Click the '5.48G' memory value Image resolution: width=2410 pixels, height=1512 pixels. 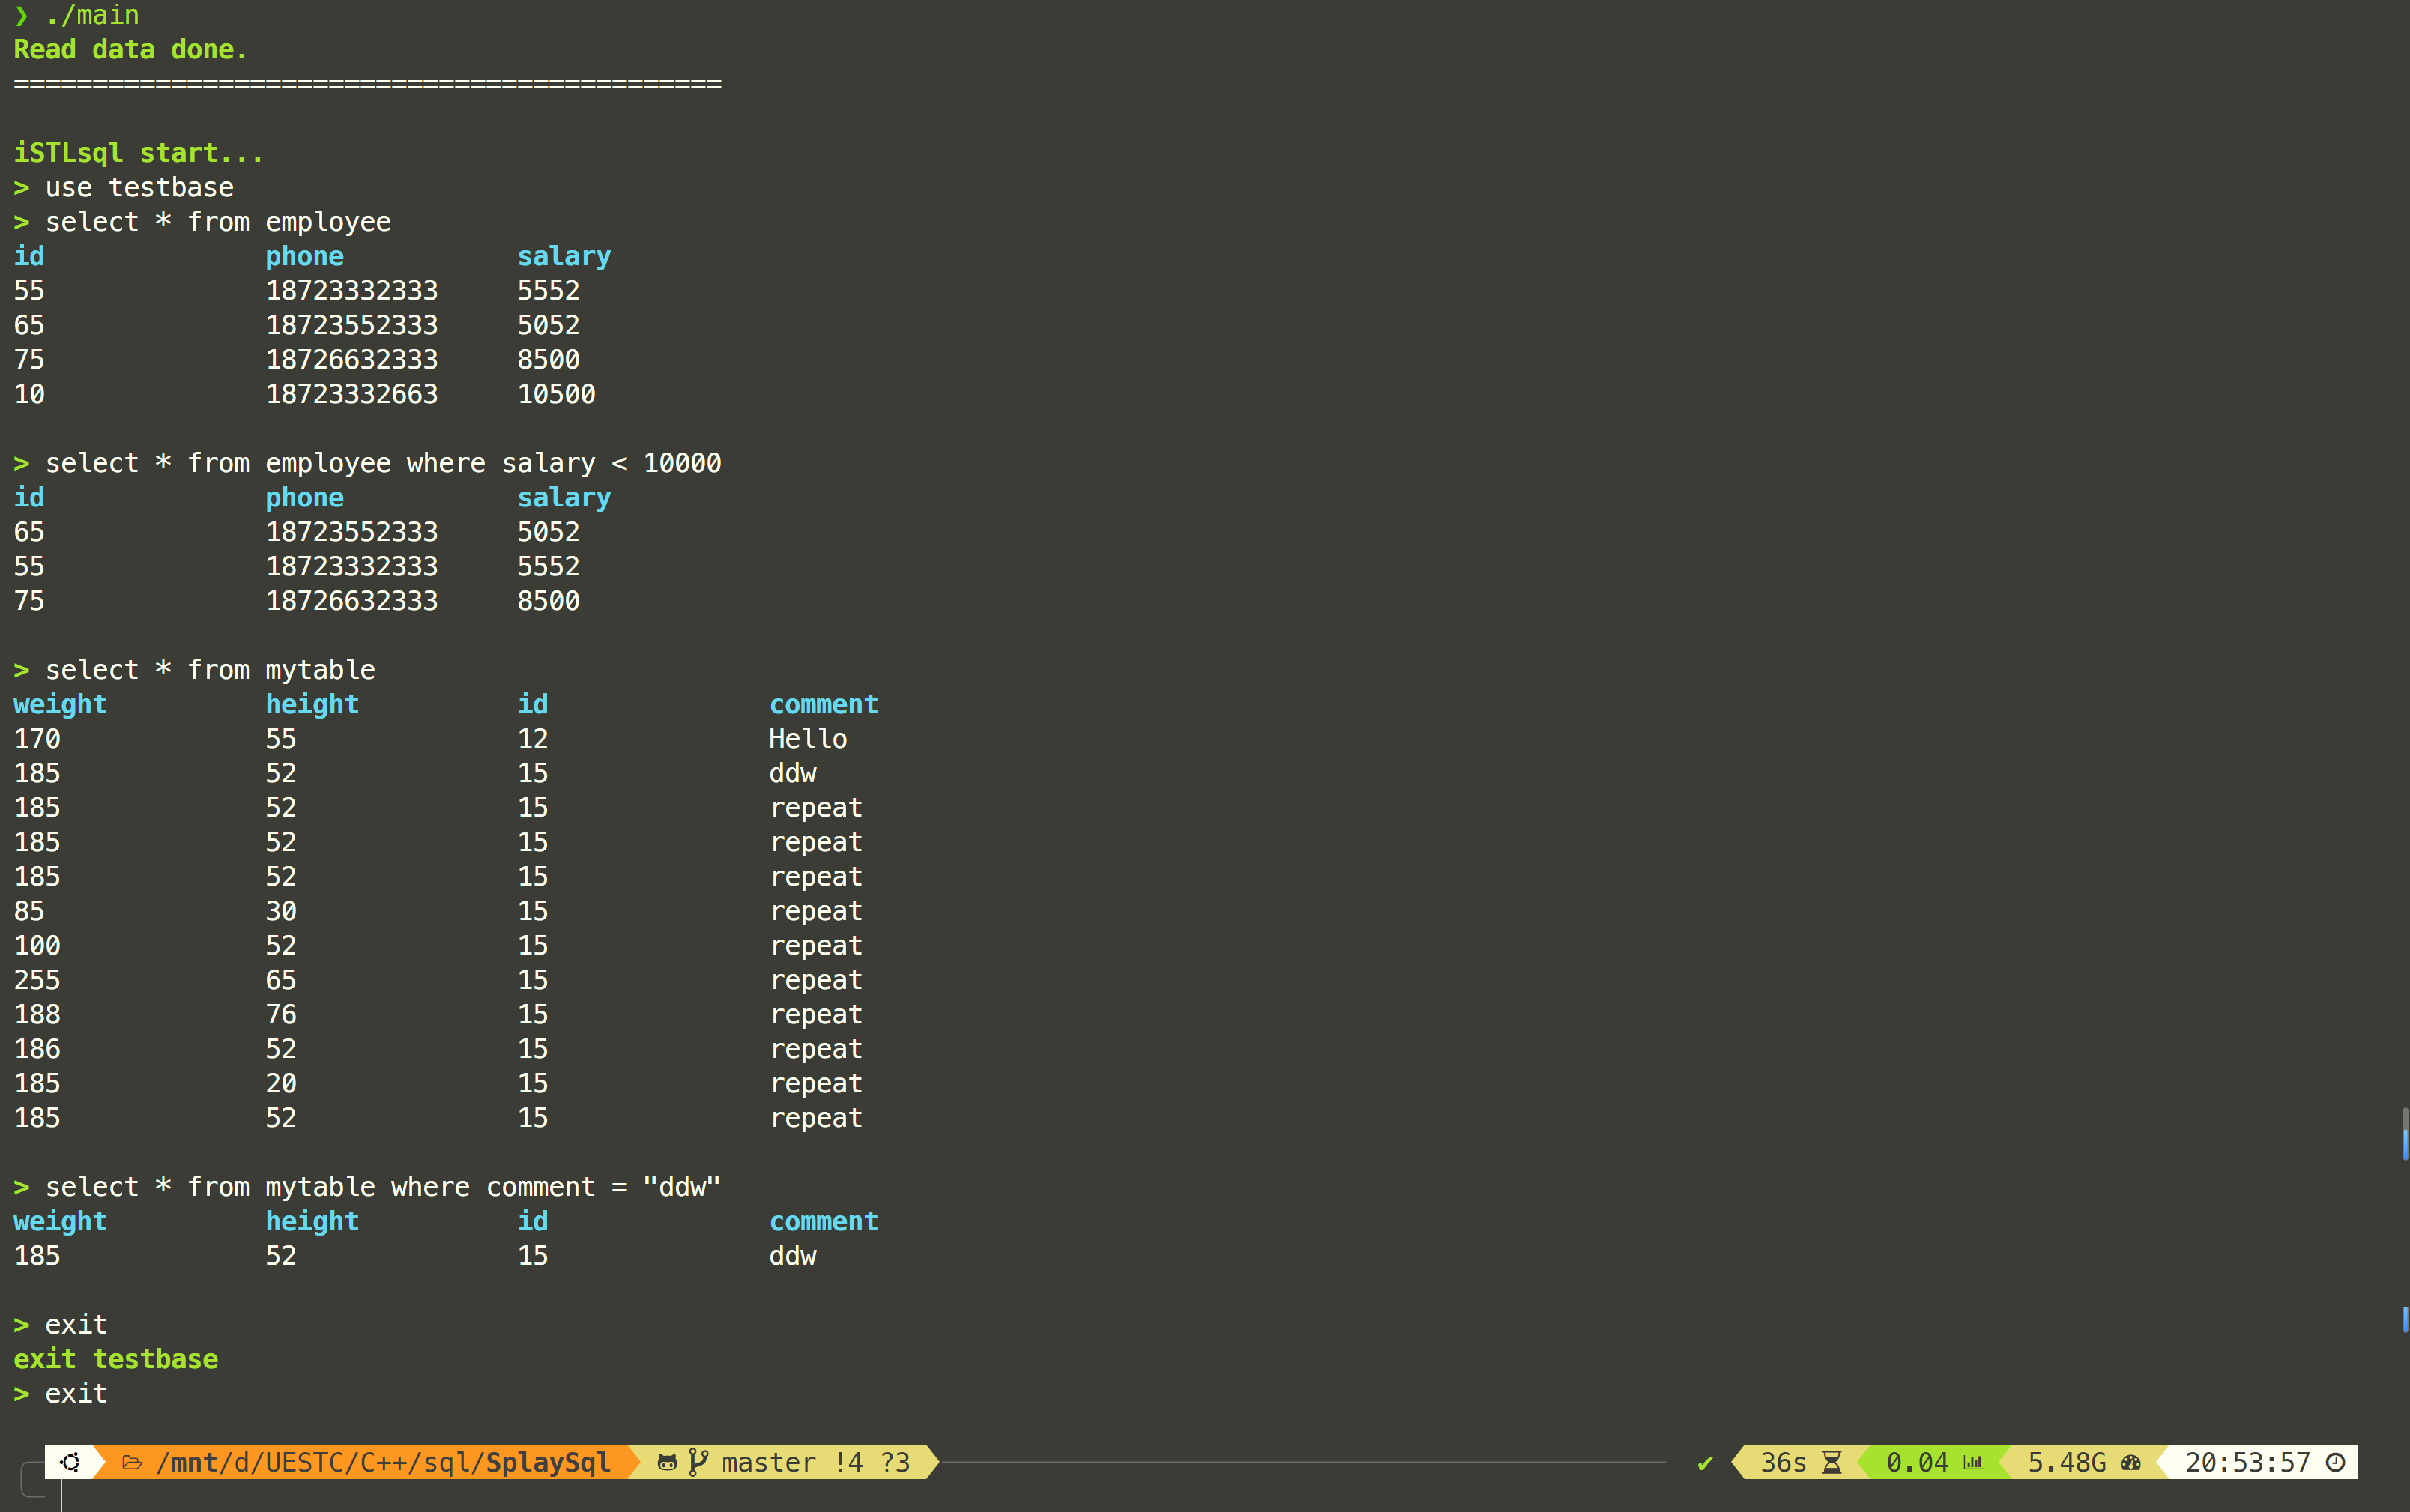click(x=2066, y=1463)
